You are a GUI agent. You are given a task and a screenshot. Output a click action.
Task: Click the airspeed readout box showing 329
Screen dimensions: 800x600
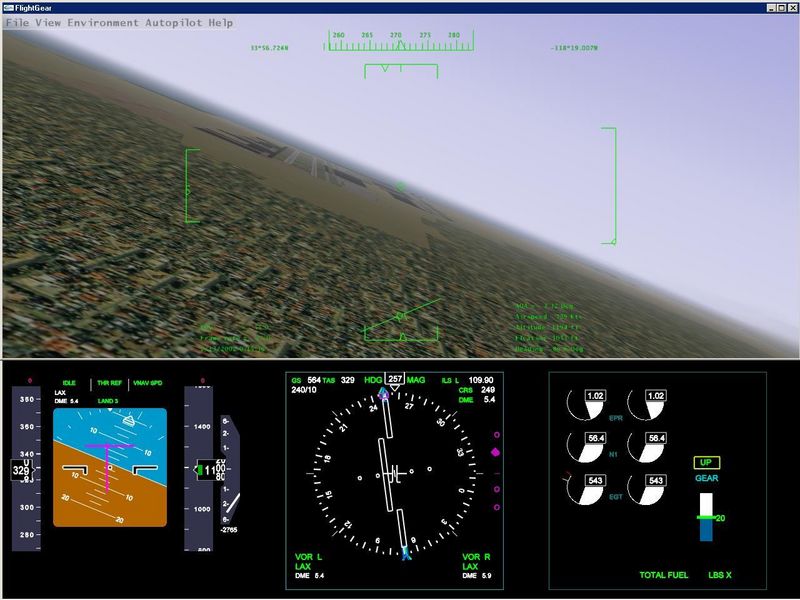click(x=21, y=468)
